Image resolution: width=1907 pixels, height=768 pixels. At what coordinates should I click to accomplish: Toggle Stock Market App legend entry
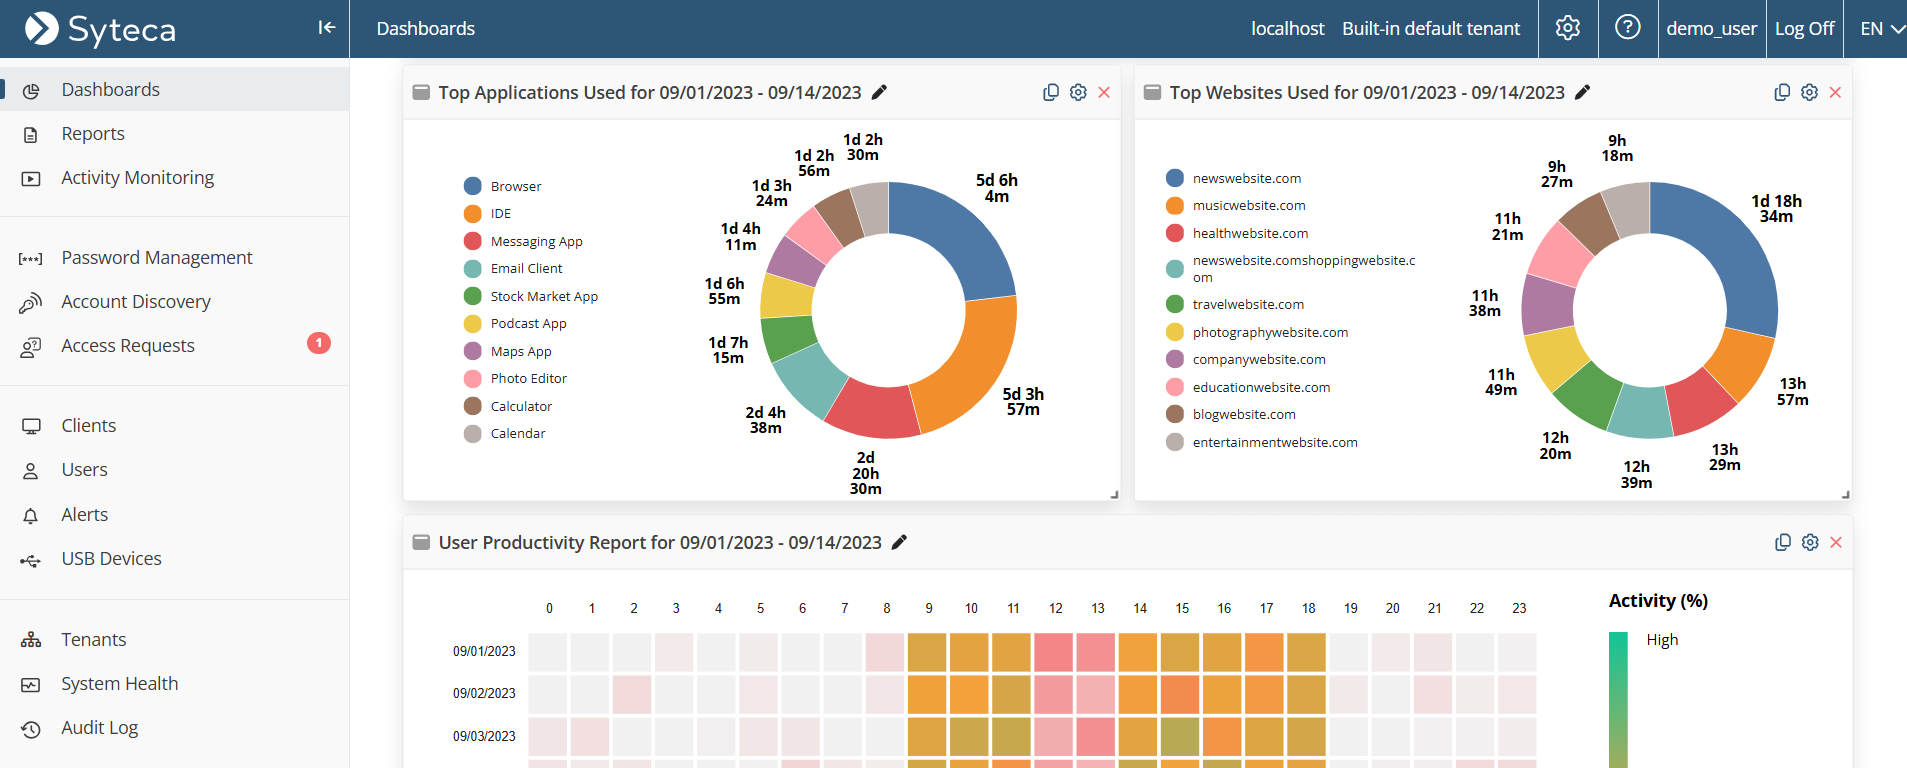click(531, 296)
